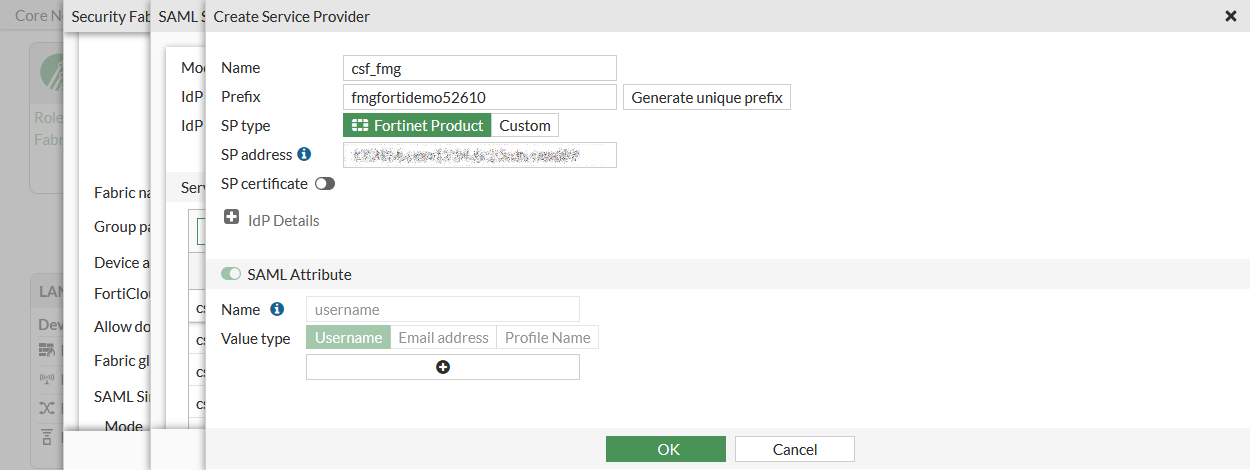The height and width of the screenshot is (470, 1250).
Task: Choose Email address value type
Action: coord(443,338)
